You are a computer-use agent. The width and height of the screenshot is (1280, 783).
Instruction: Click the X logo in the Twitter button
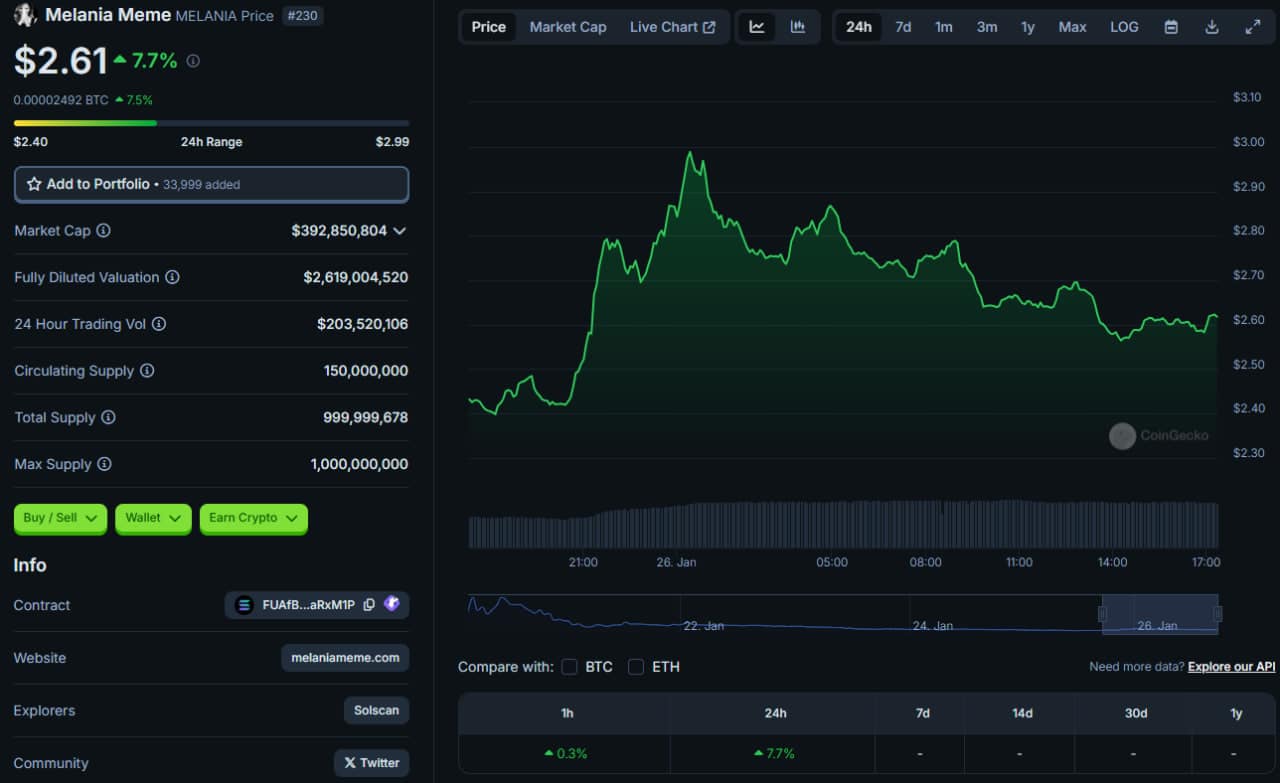[349, 763]
